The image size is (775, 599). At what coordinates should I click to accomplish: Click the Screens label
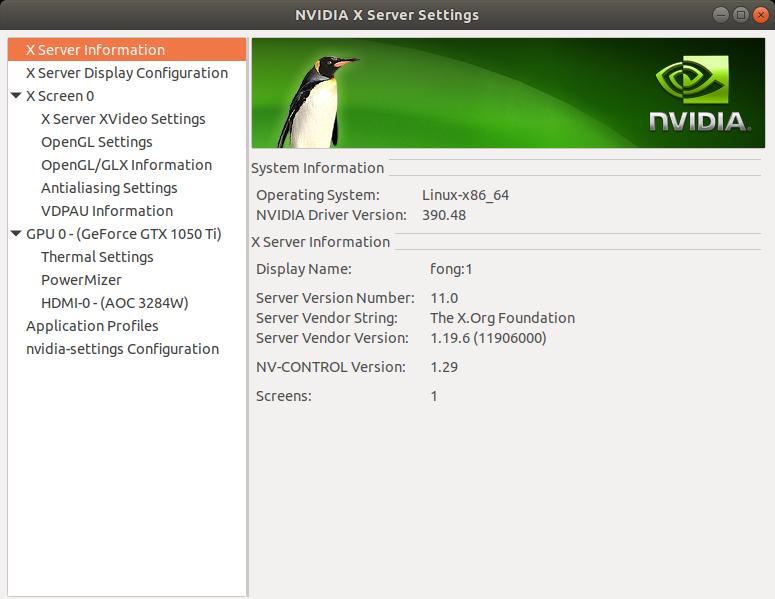[x=284, y=396]
